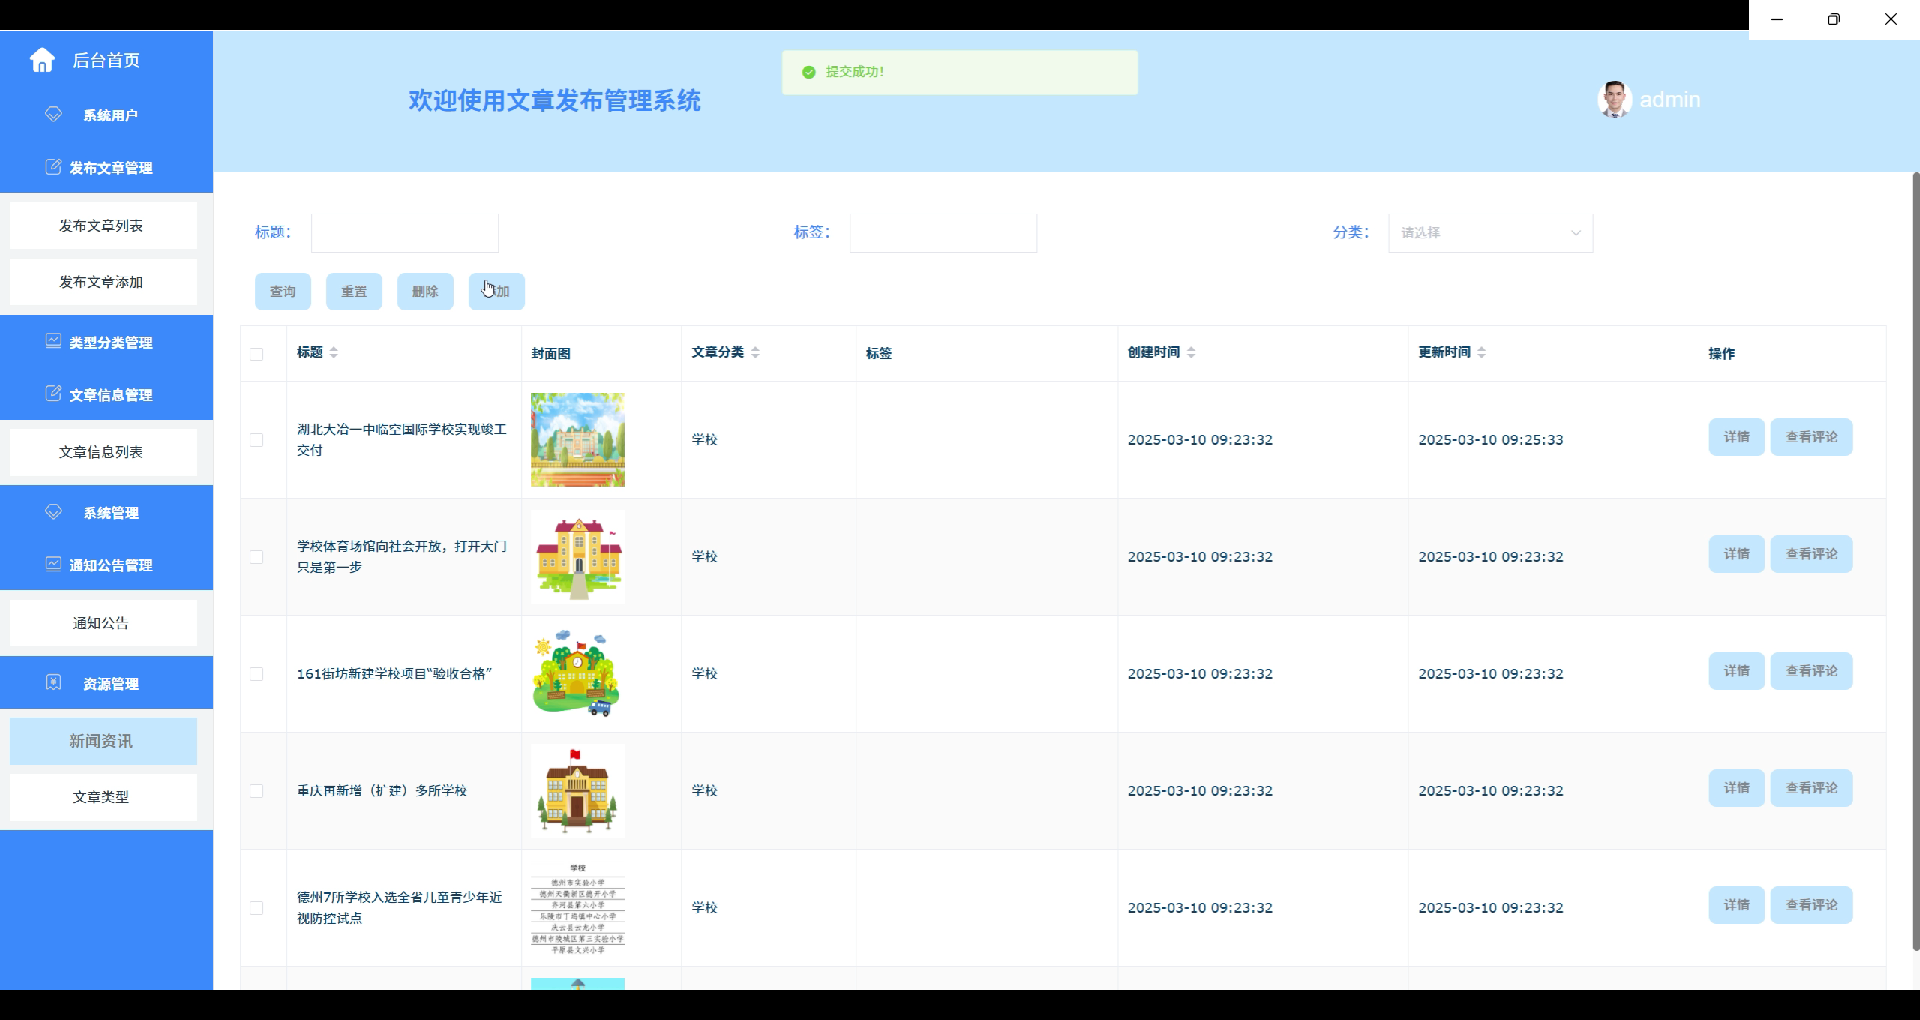Toggle the select-all header checkbox
Screen dimensions: 1920x1020
(x=257, y=354)
